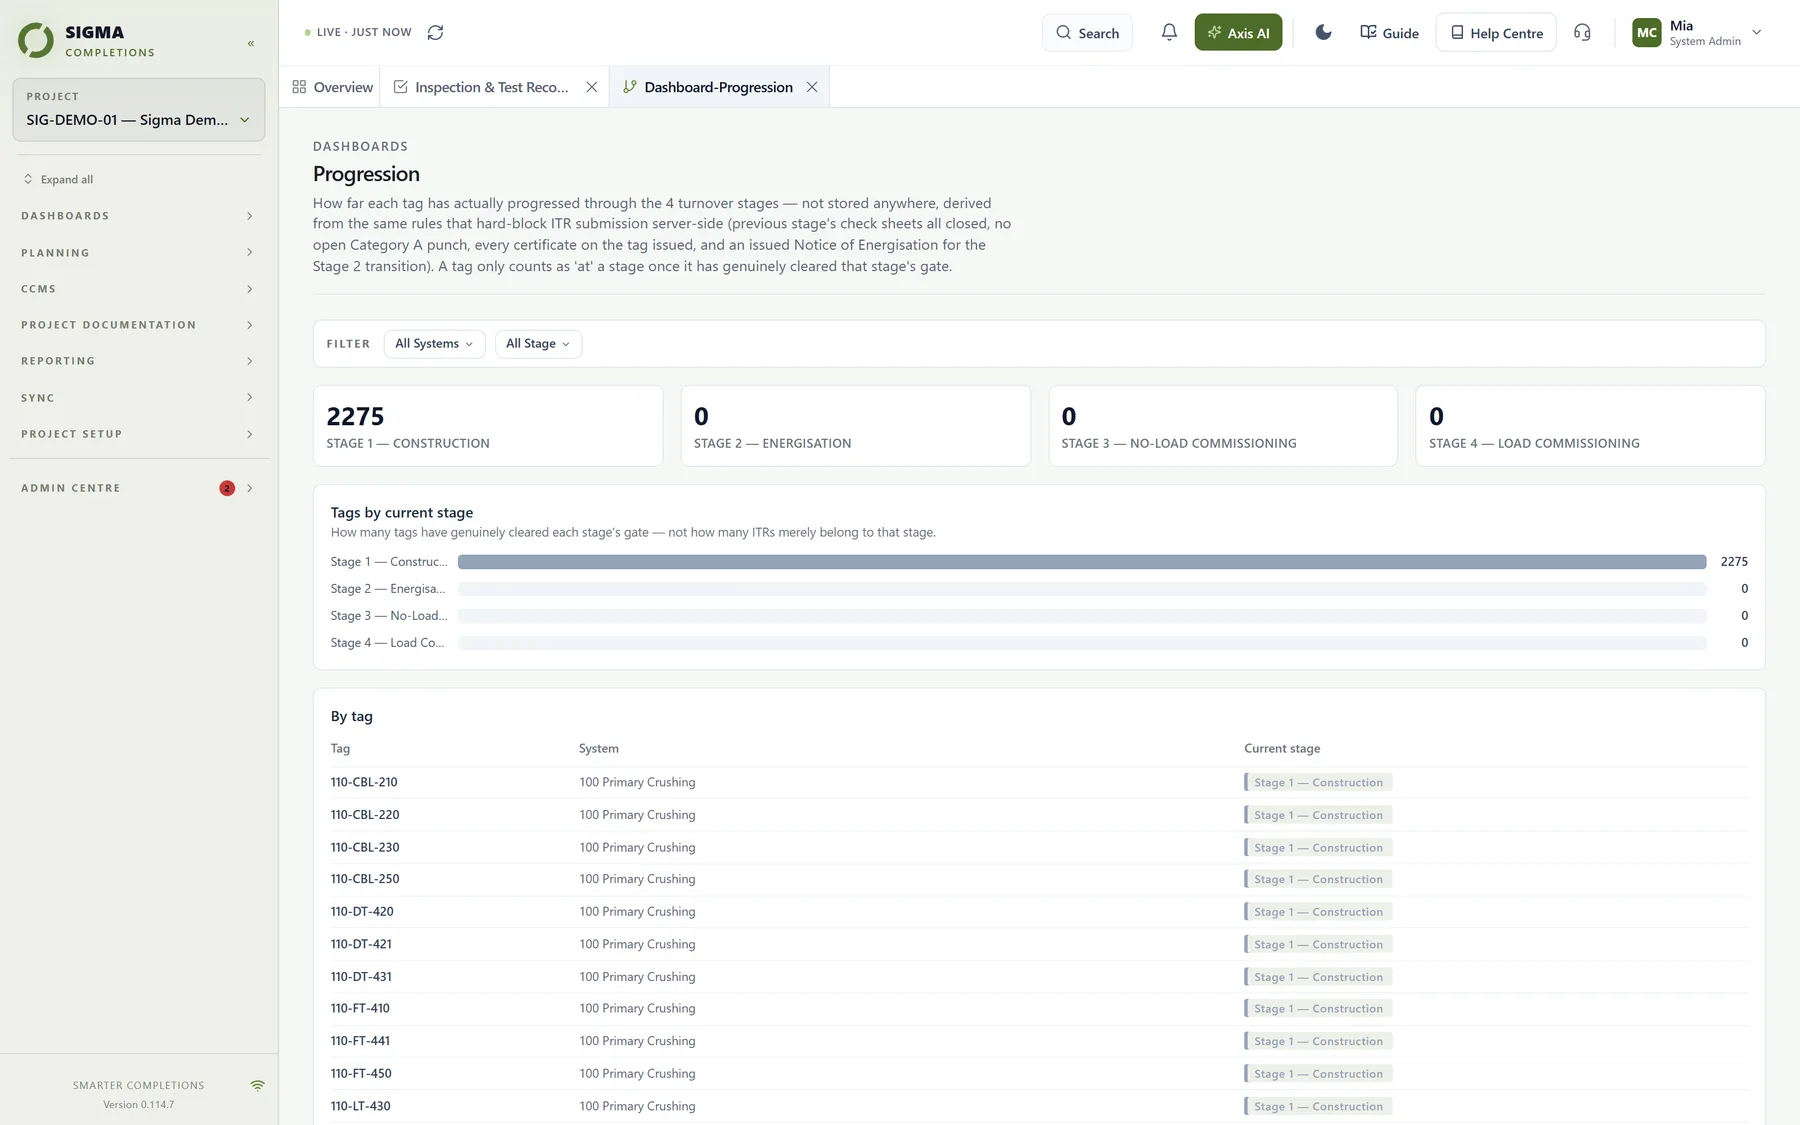Expand the Sync sidebar section
The height and width of the screenshot is (1125, 1800).
click(x=138, y=398)
